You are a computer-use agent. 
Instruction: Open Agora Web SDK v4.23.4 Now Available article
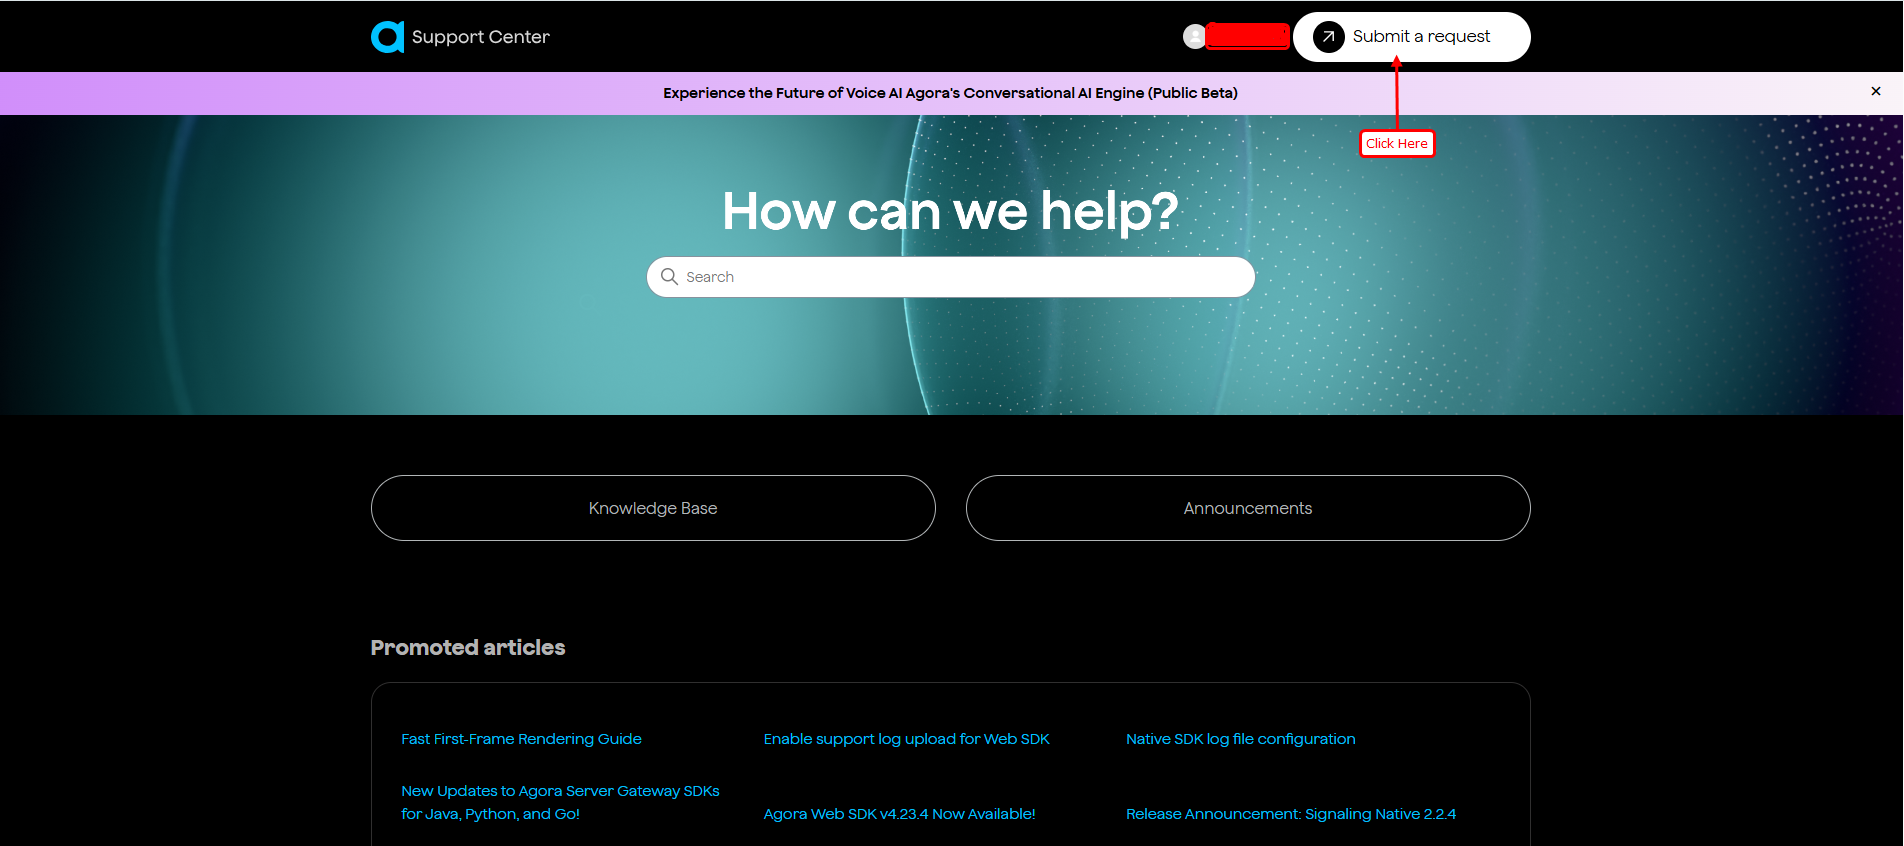899,814
